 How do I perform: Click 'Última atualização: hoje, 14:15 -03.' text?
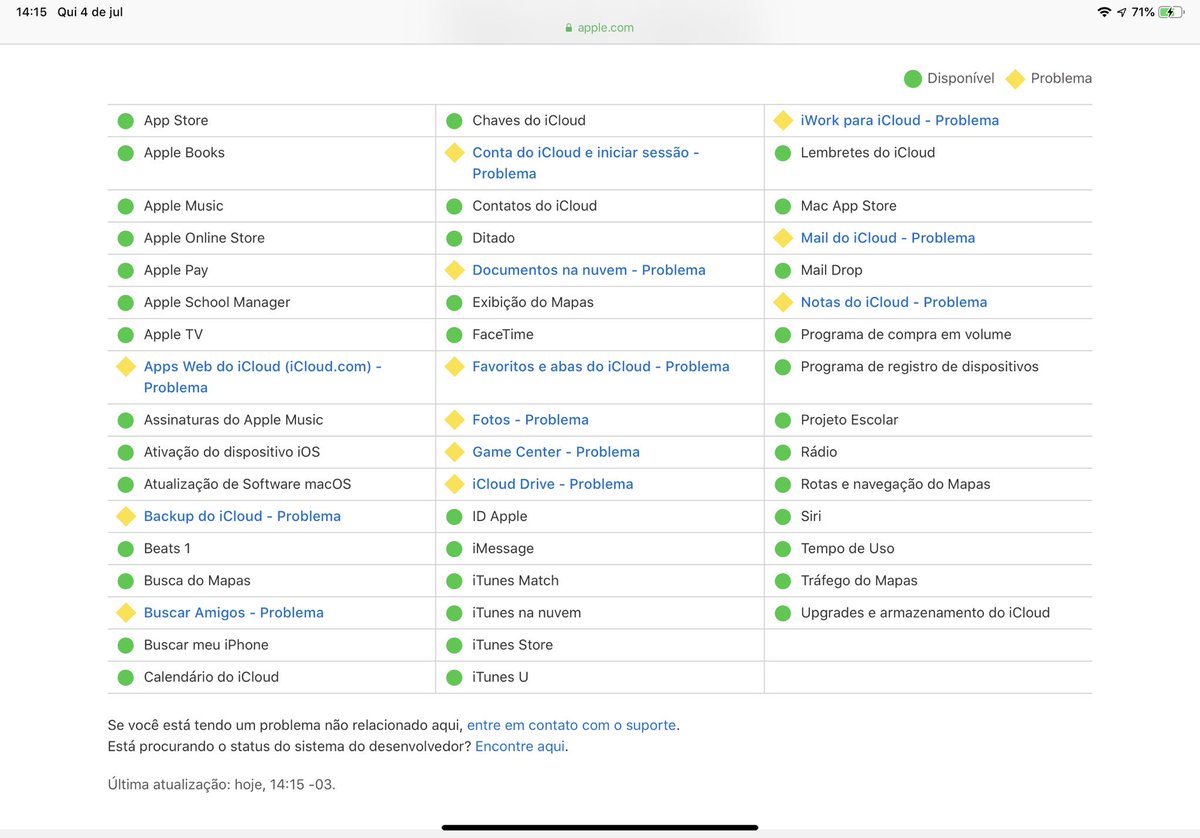coord(222,785)
